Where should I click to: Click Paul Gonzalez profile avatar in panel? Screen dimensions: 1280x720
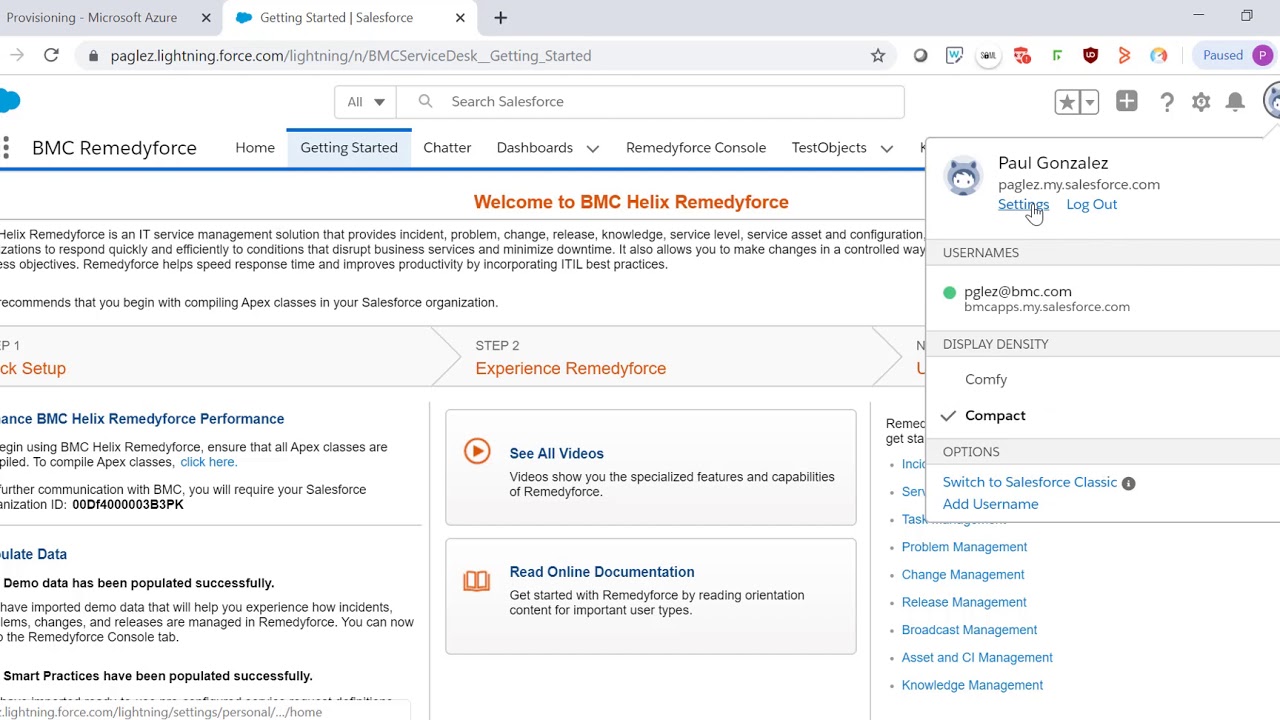point(963,176)
